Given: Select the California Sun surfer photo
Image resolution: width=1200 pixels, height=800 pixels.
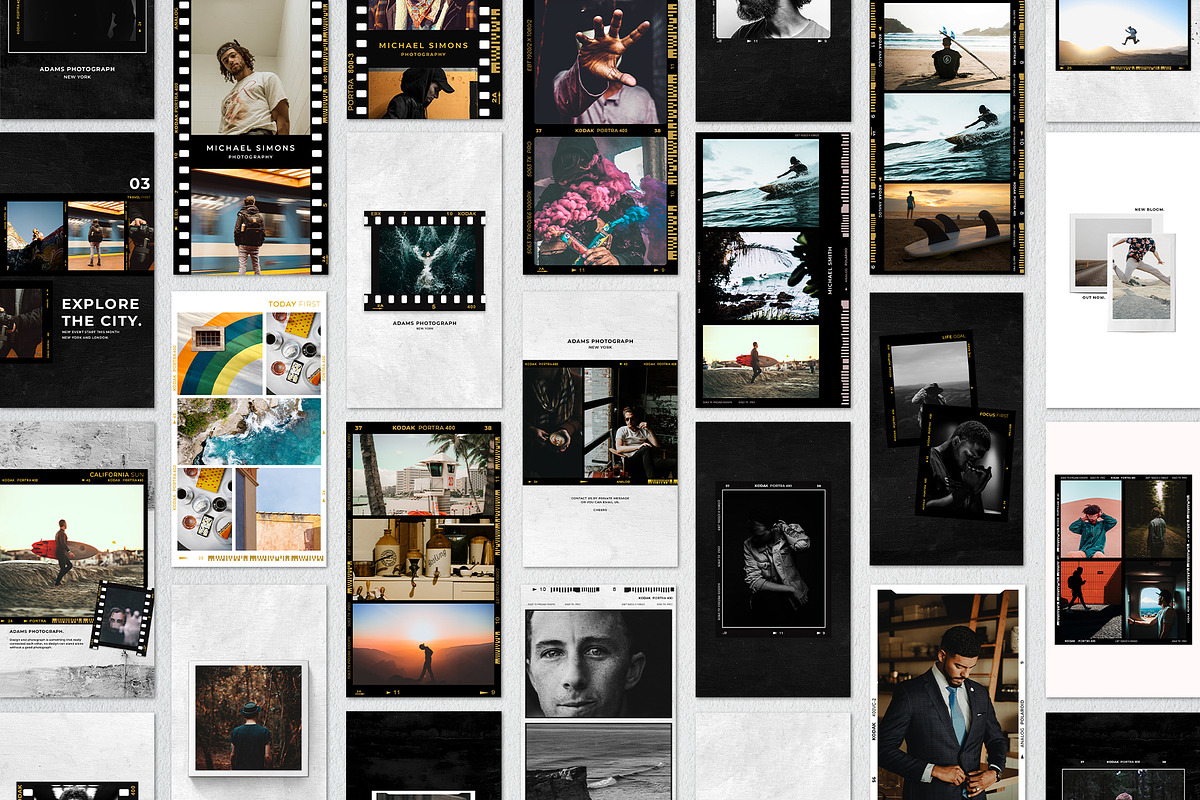Looking at the screenshot, I should [x=72, y=551].
